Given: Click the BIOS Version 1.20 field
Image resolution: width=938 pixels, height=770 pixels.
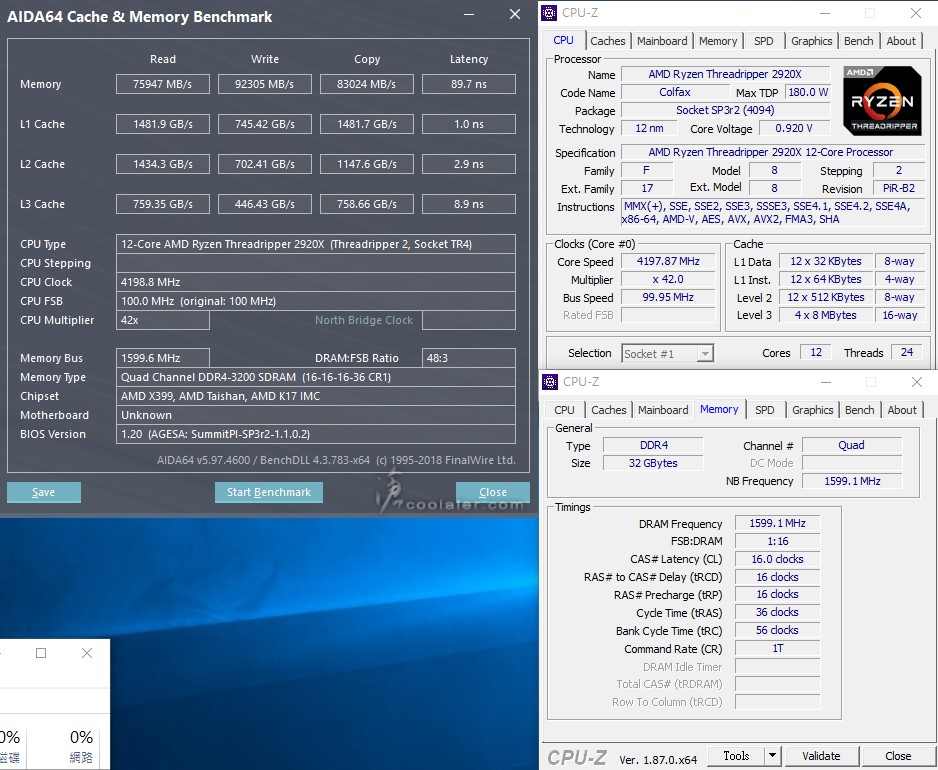Looking at the screenshot, I should point(316,434).
